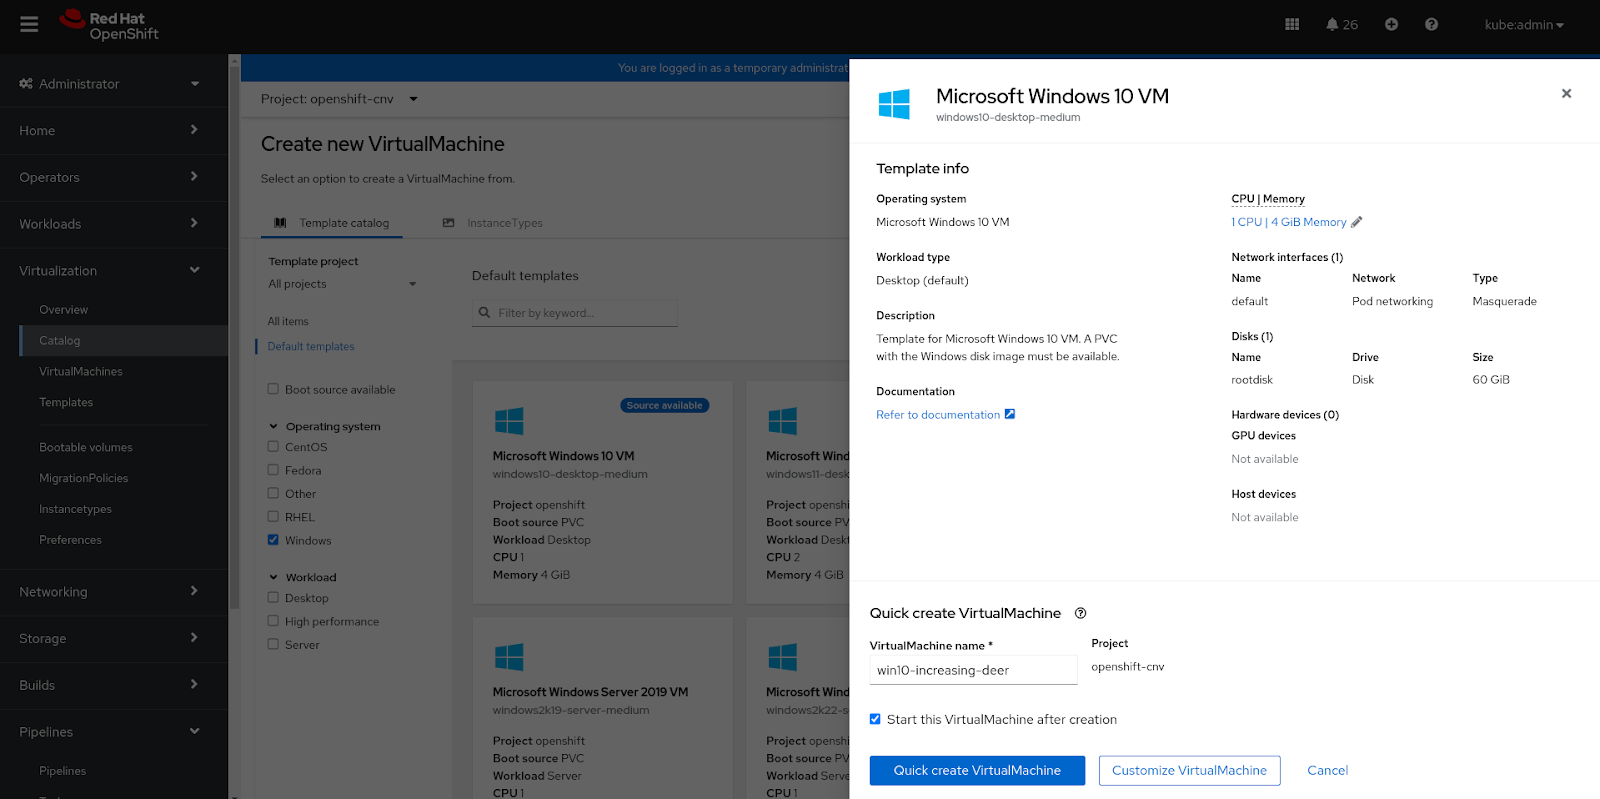Open the notifications bell
This screenshot has height=799, width=1600.
click(x=1341, y=24)
